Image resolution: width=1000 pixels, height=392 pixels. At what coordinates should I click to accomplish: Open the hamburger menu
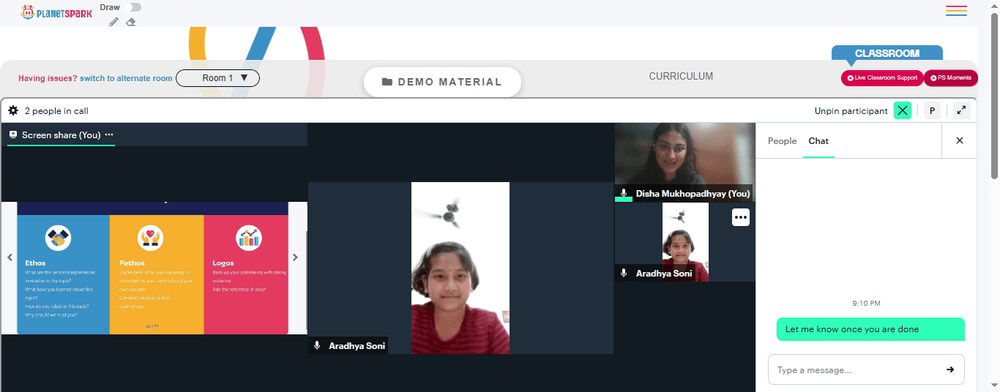(x=956, y=11)
